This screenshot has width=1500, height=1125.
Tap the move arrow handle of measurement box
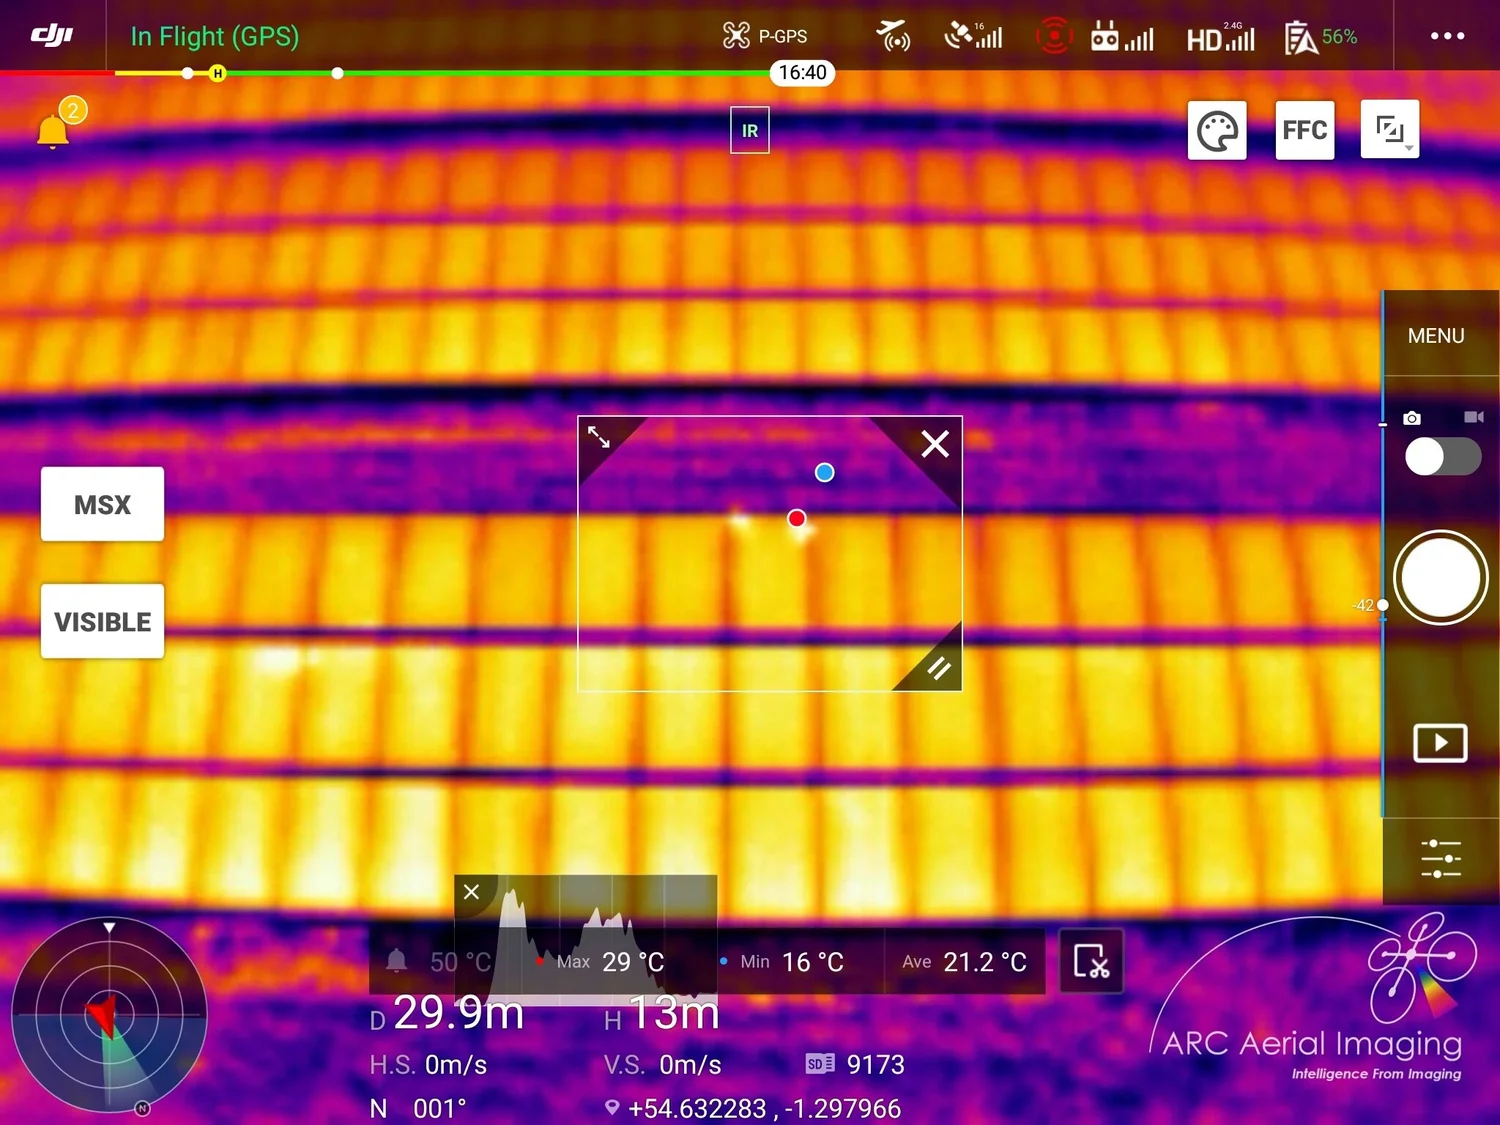click(599, 437)
